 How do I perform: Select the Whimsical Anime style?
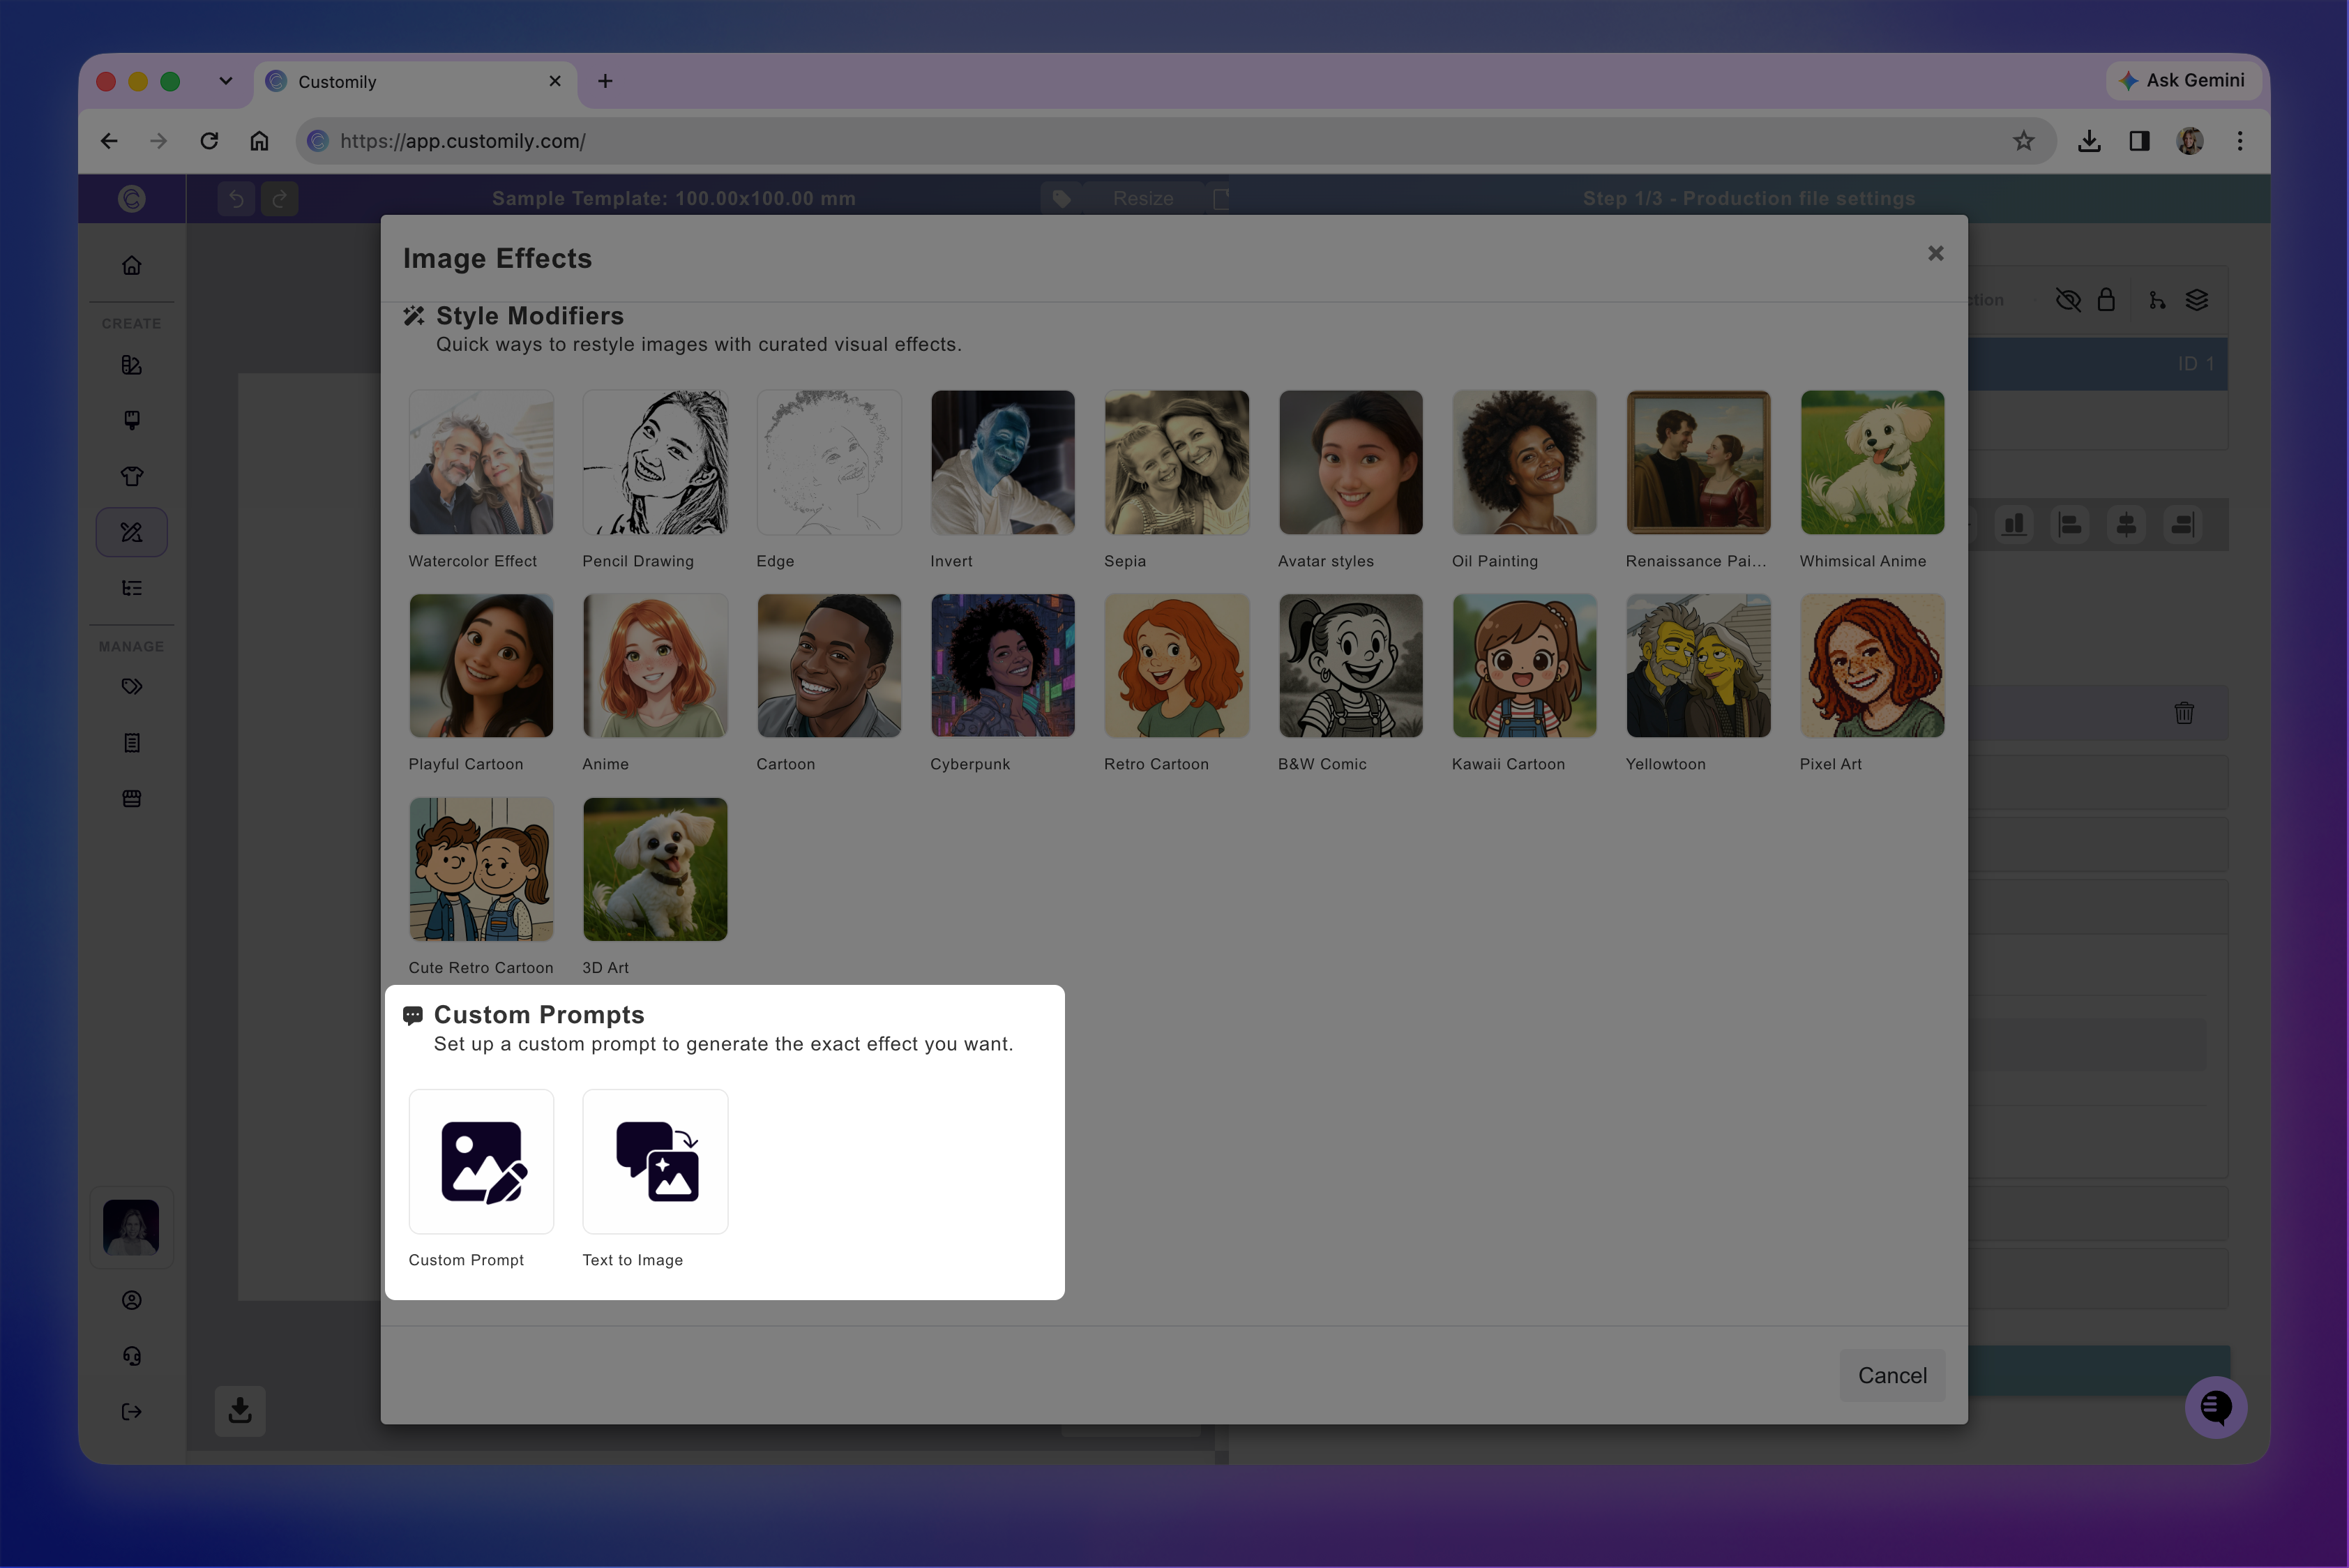1873,462
